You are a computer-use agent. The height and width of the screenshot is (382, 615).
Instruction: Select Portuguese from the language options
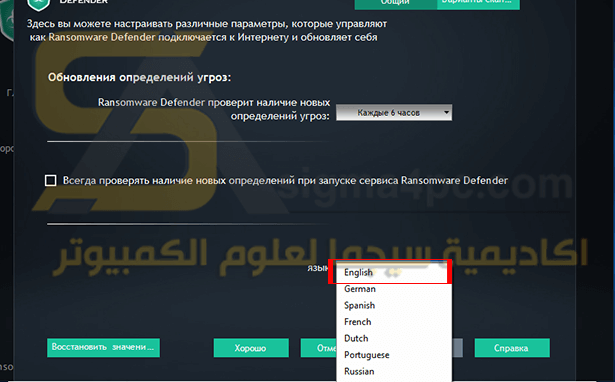pos(394,355)
